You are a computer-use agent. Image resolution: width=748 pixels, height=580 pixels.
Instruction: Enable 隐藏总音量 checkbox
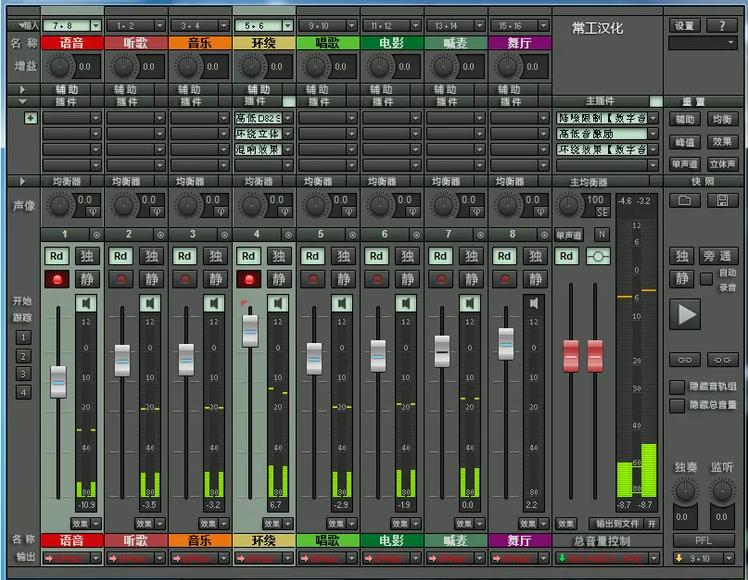point(677,406)
